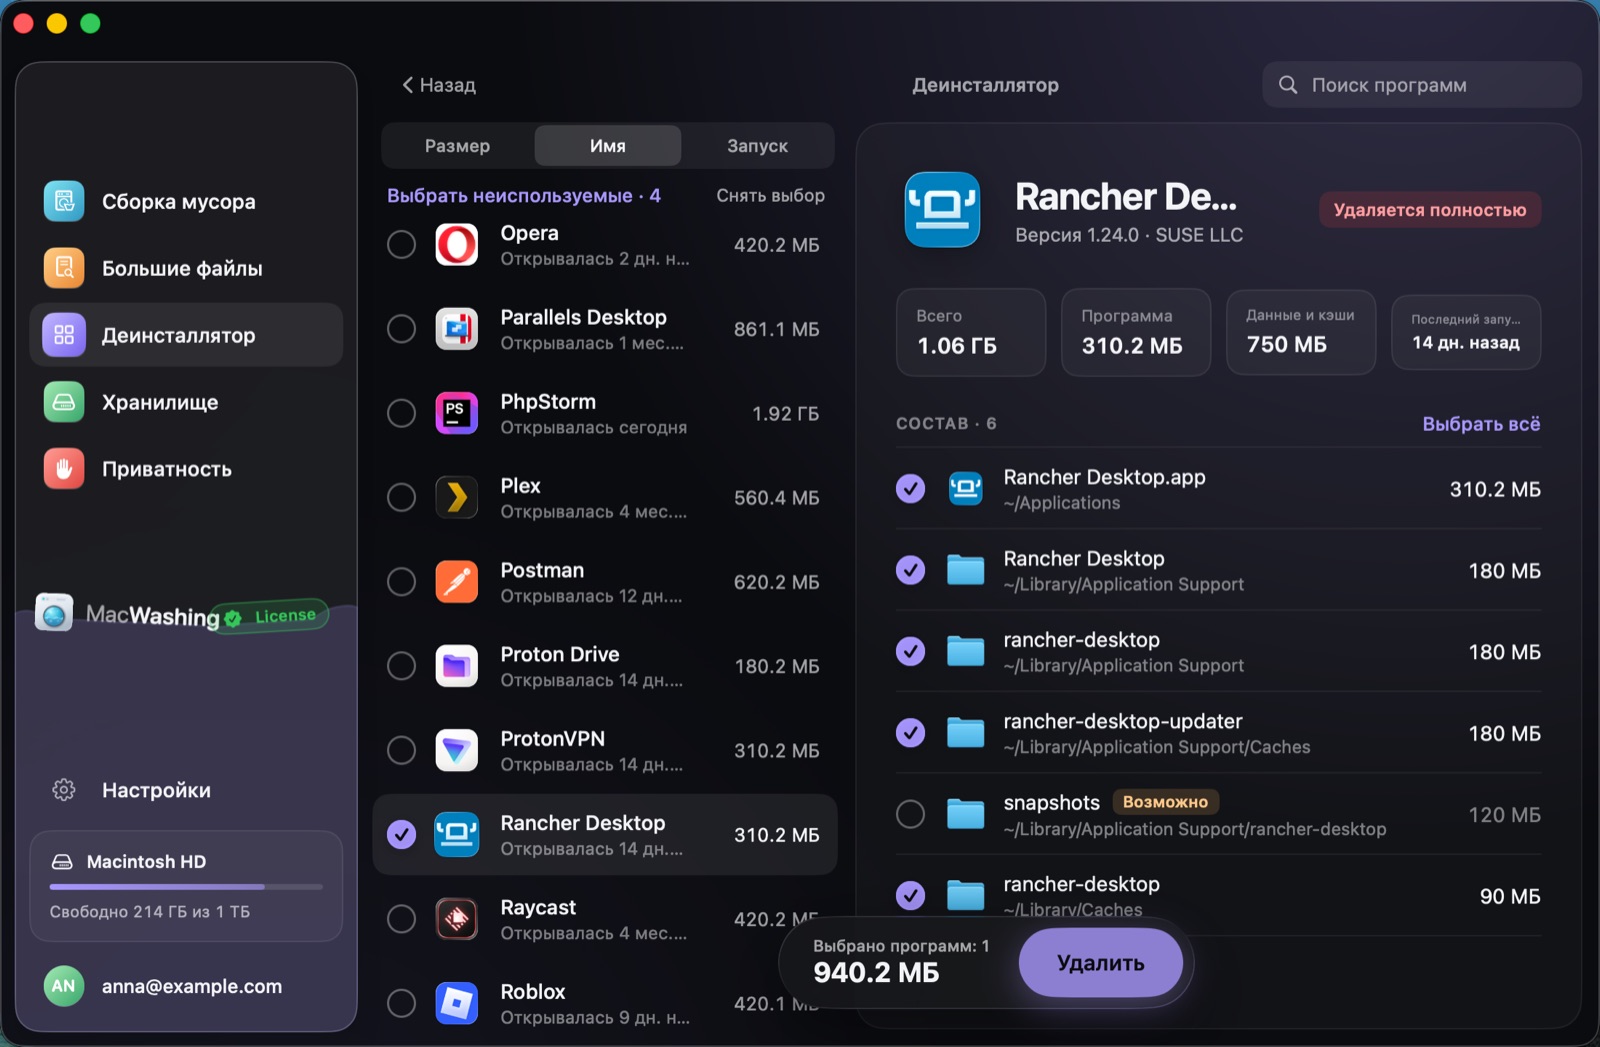Viewport: 1600px width, 1047px height.
Task: Uncheck Rancher Desktop.app component
Action: pos(910,489)
